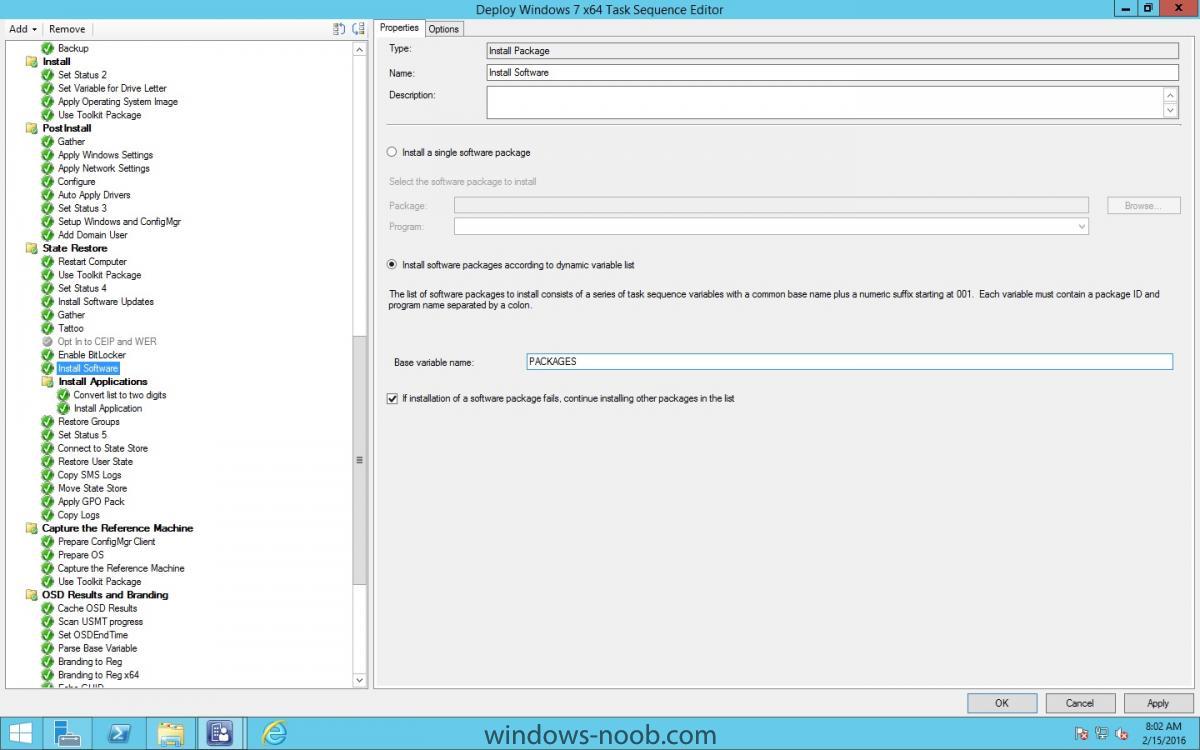Viewport: 1200px width, 750px height.
Task: Click the Type field showing Install Package
Action: [832, 51]
